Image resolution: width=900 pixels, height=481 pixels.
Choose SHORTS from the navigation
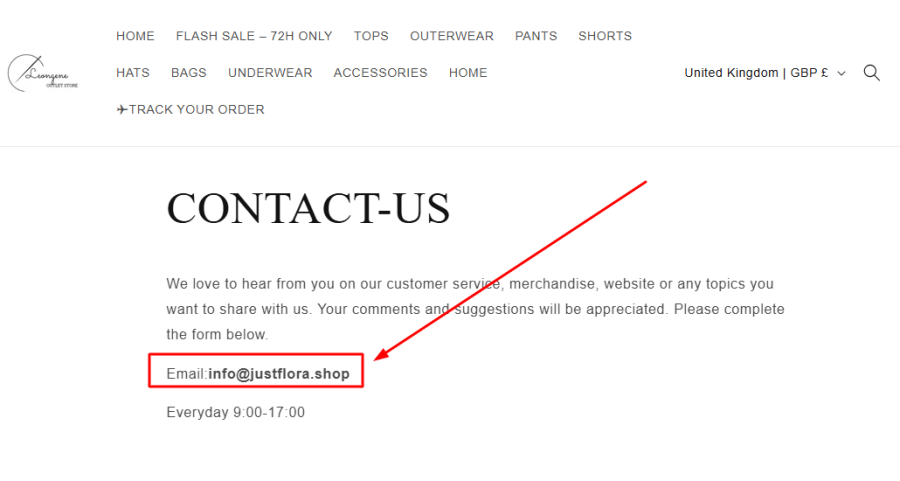[605, 36]
